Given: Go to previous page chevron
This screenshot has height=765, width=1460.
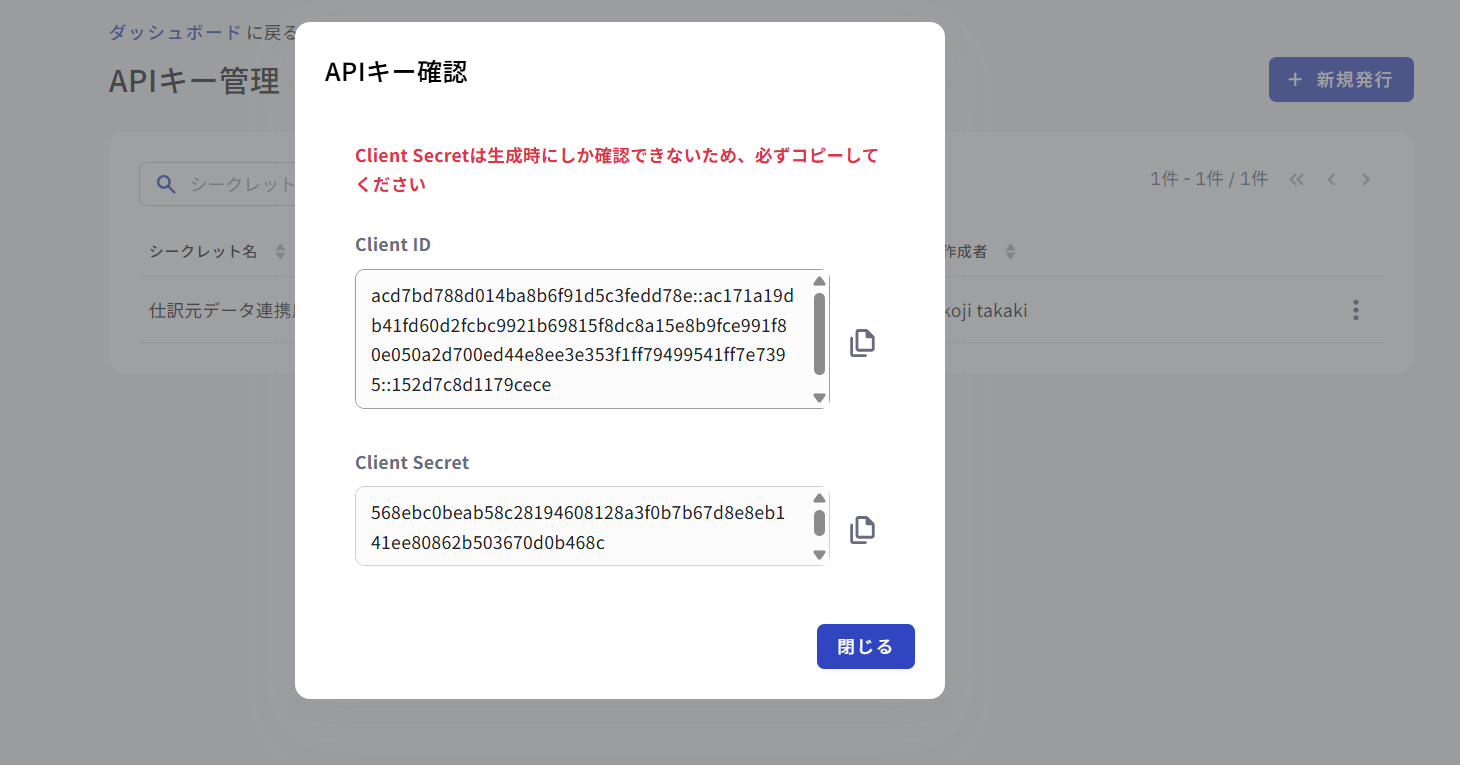Looking at the screenshot, I should (1331, 180).
